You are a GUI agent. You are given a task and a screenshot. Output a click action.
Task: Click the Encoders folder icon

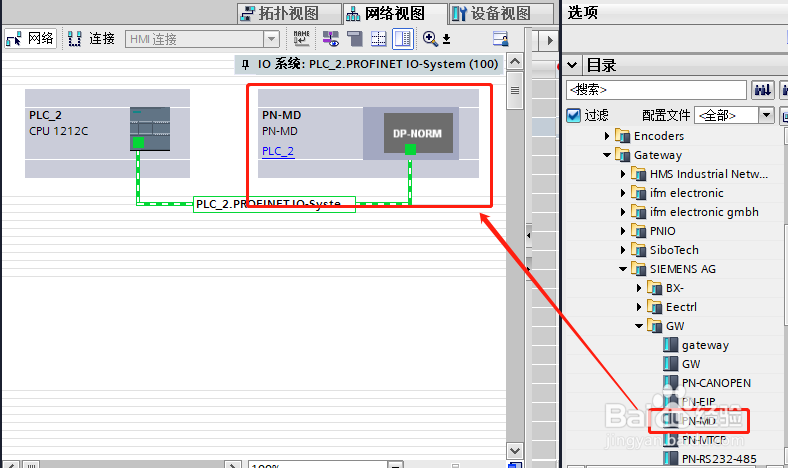[x=622, y=136]
